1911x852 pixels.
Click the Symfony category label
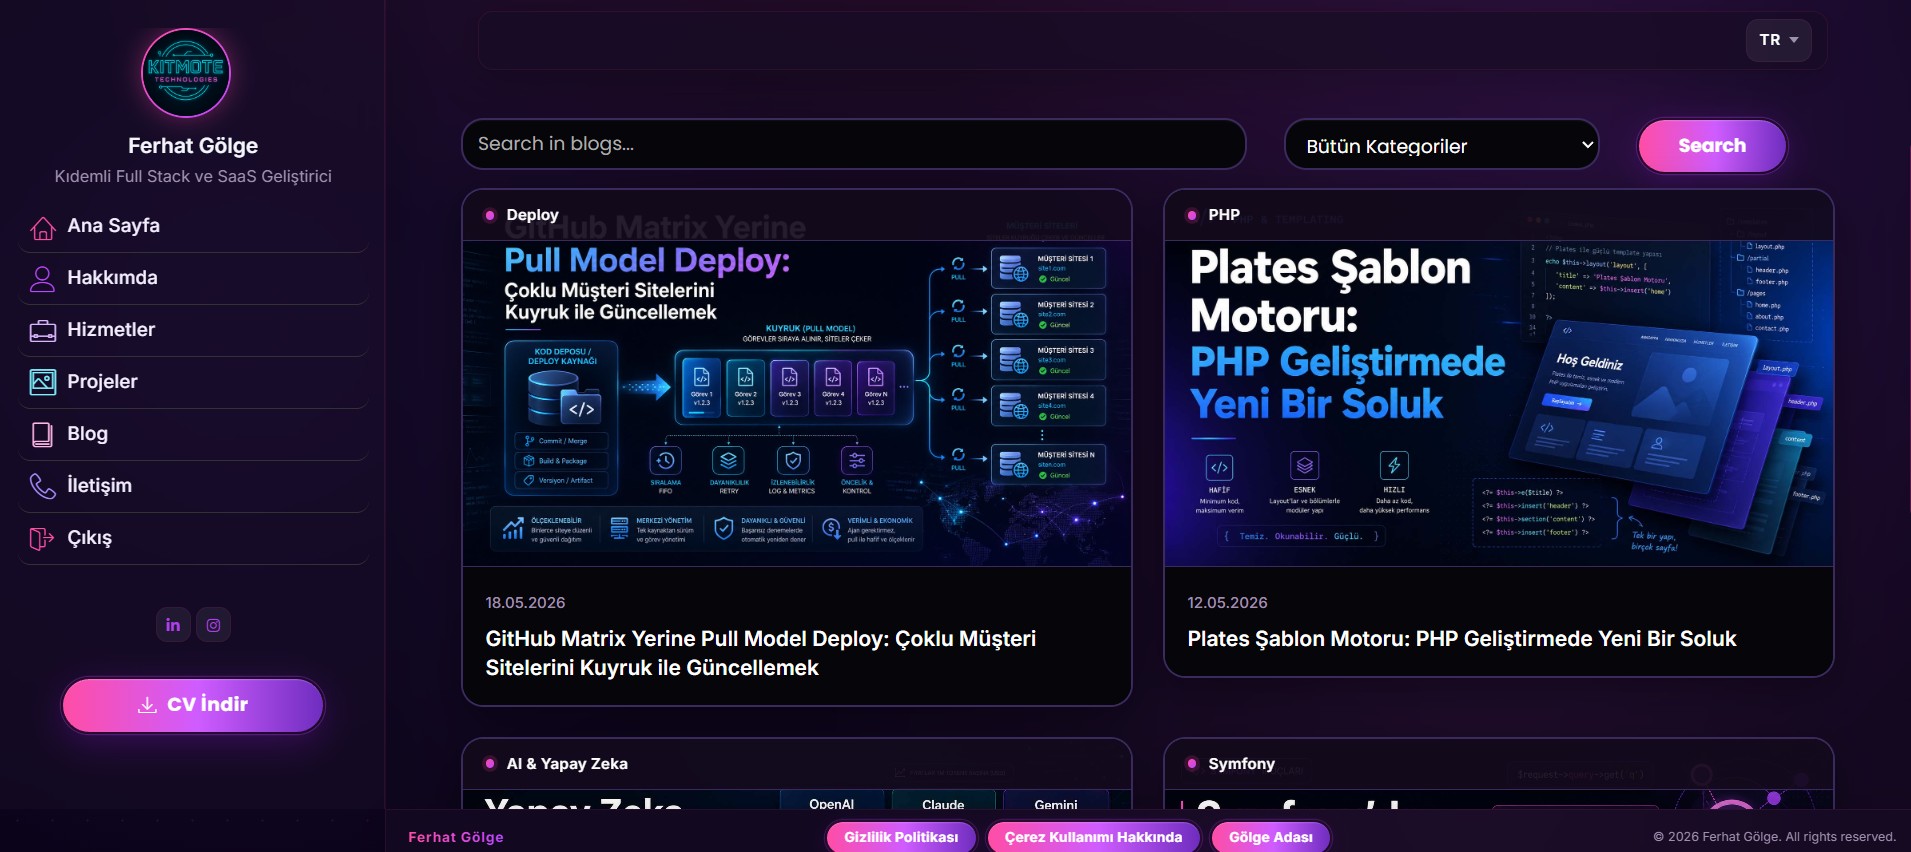coord(1241,764)
